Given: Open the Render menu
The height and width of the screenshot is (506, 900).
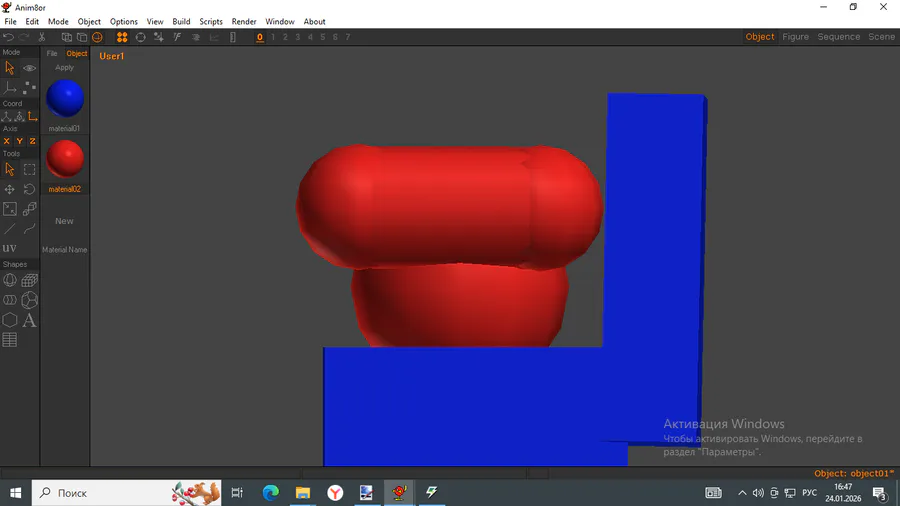Looking at the screenshot, I should pos(244,21).
